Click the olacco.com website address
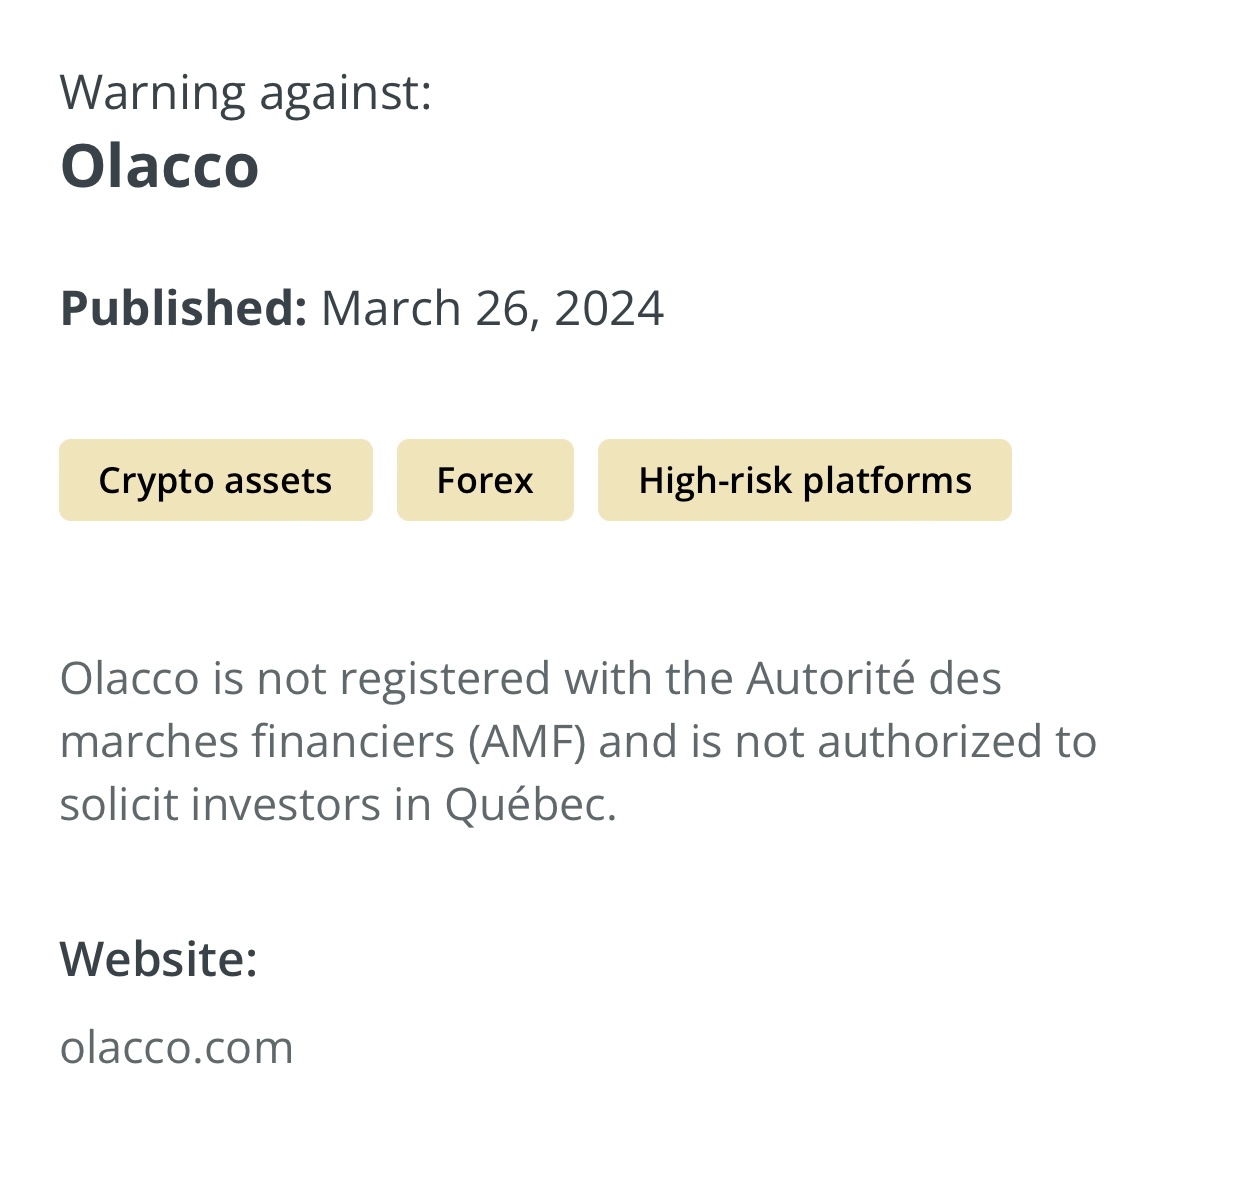The width and height of the screenshot is (1241, 1190). click(x=177, y=1047)
